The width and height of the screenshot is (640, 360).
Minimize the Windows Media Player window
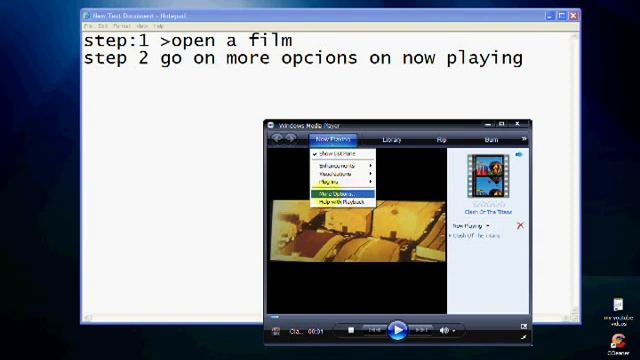click(x=488, y=124)
